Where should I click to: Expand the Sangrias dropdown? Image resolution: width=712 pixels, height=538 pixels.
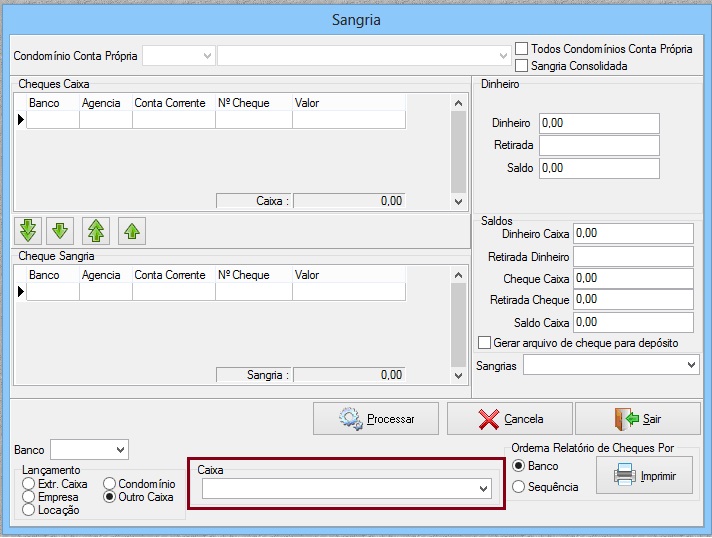click(691, 366)
